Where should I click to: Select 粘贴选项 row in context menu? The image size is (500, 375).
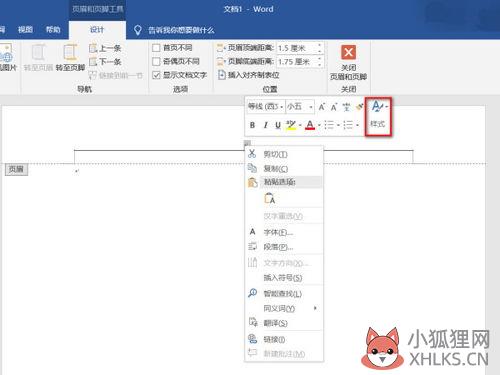point(284,182)
